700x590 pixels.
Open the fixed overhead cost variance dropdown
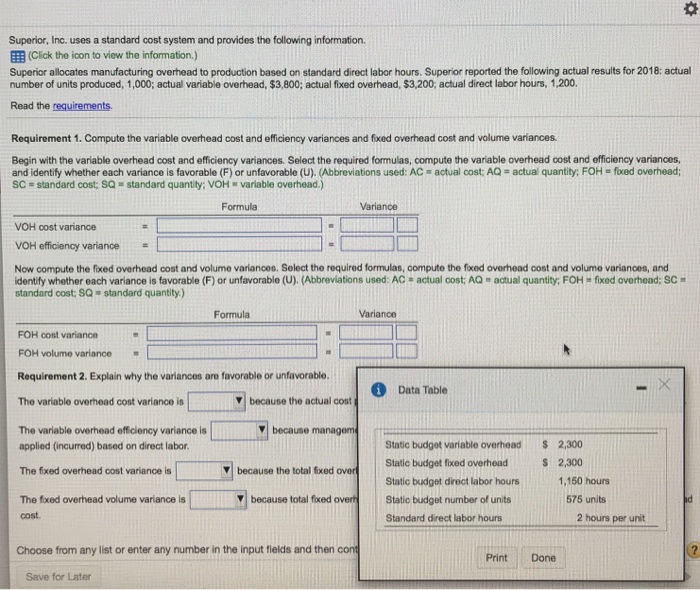204,470
